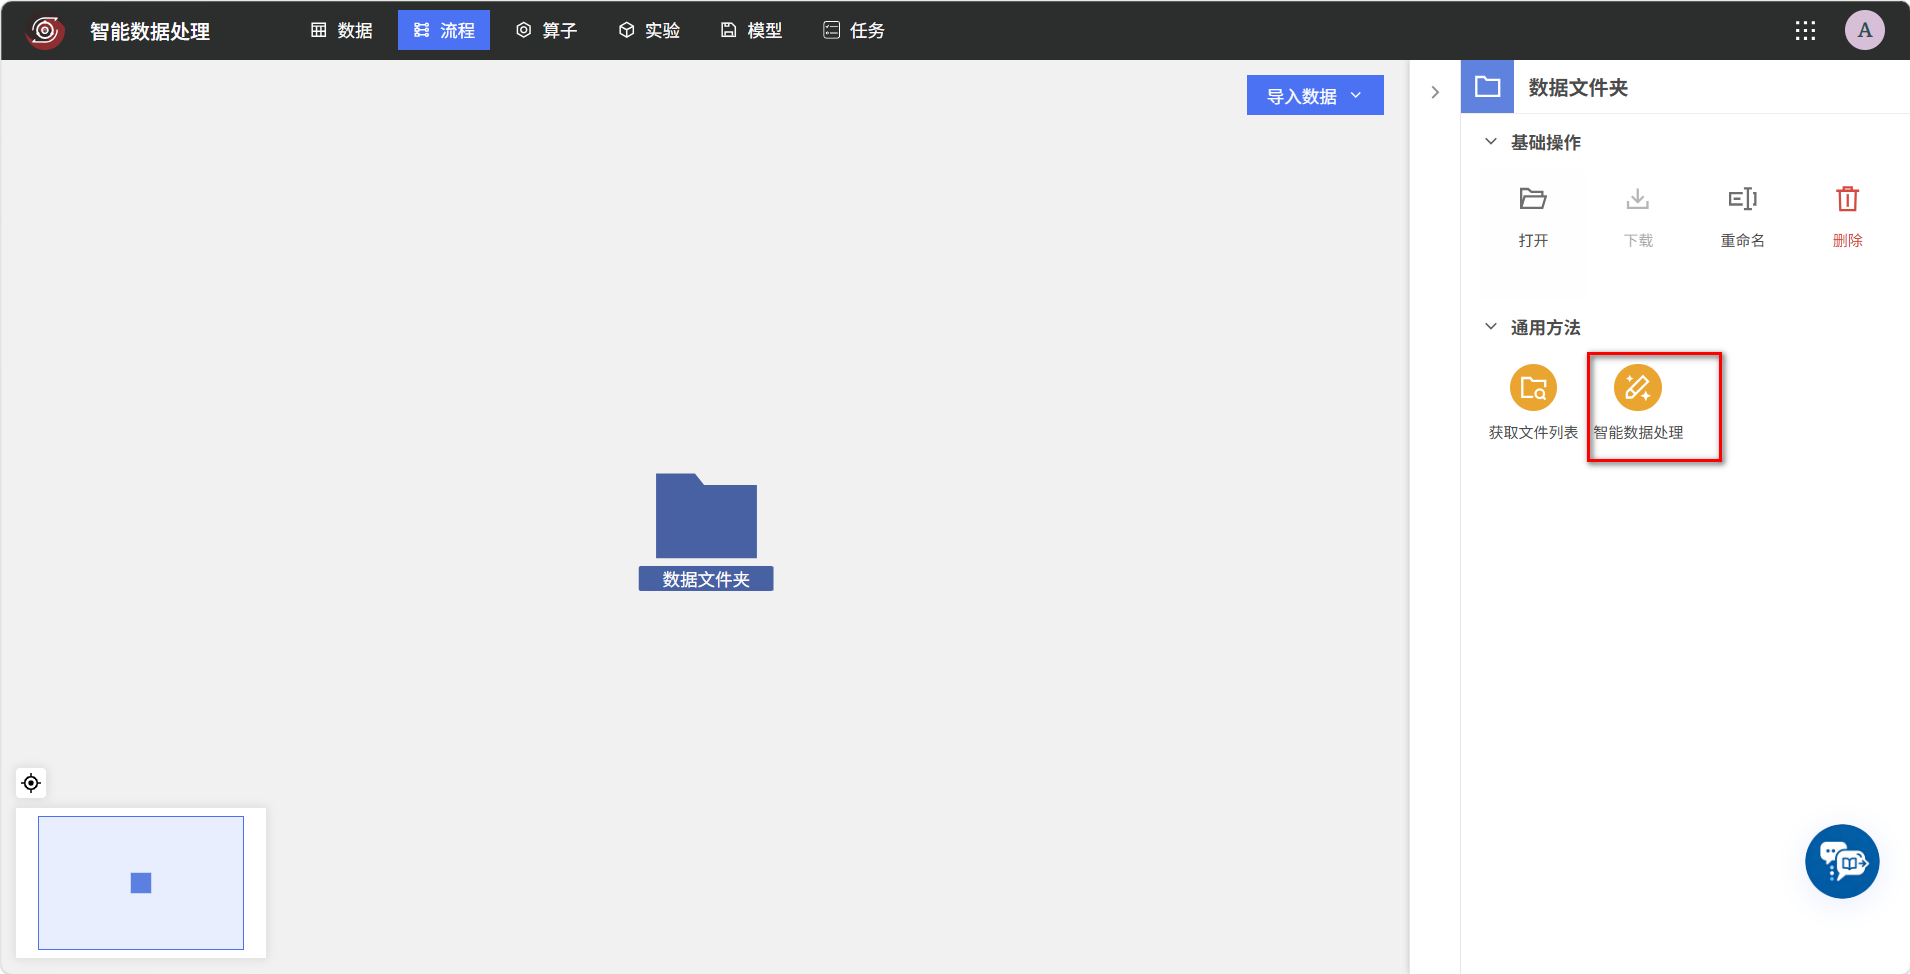
Task: Open the 导入数据 dropdown button
Action: click(1315, 95)
